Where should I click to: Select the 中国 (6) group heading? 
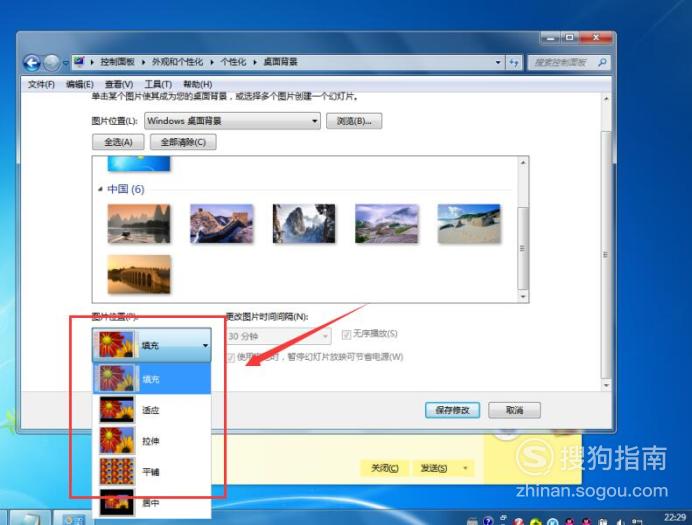click(x=126, y=189)
